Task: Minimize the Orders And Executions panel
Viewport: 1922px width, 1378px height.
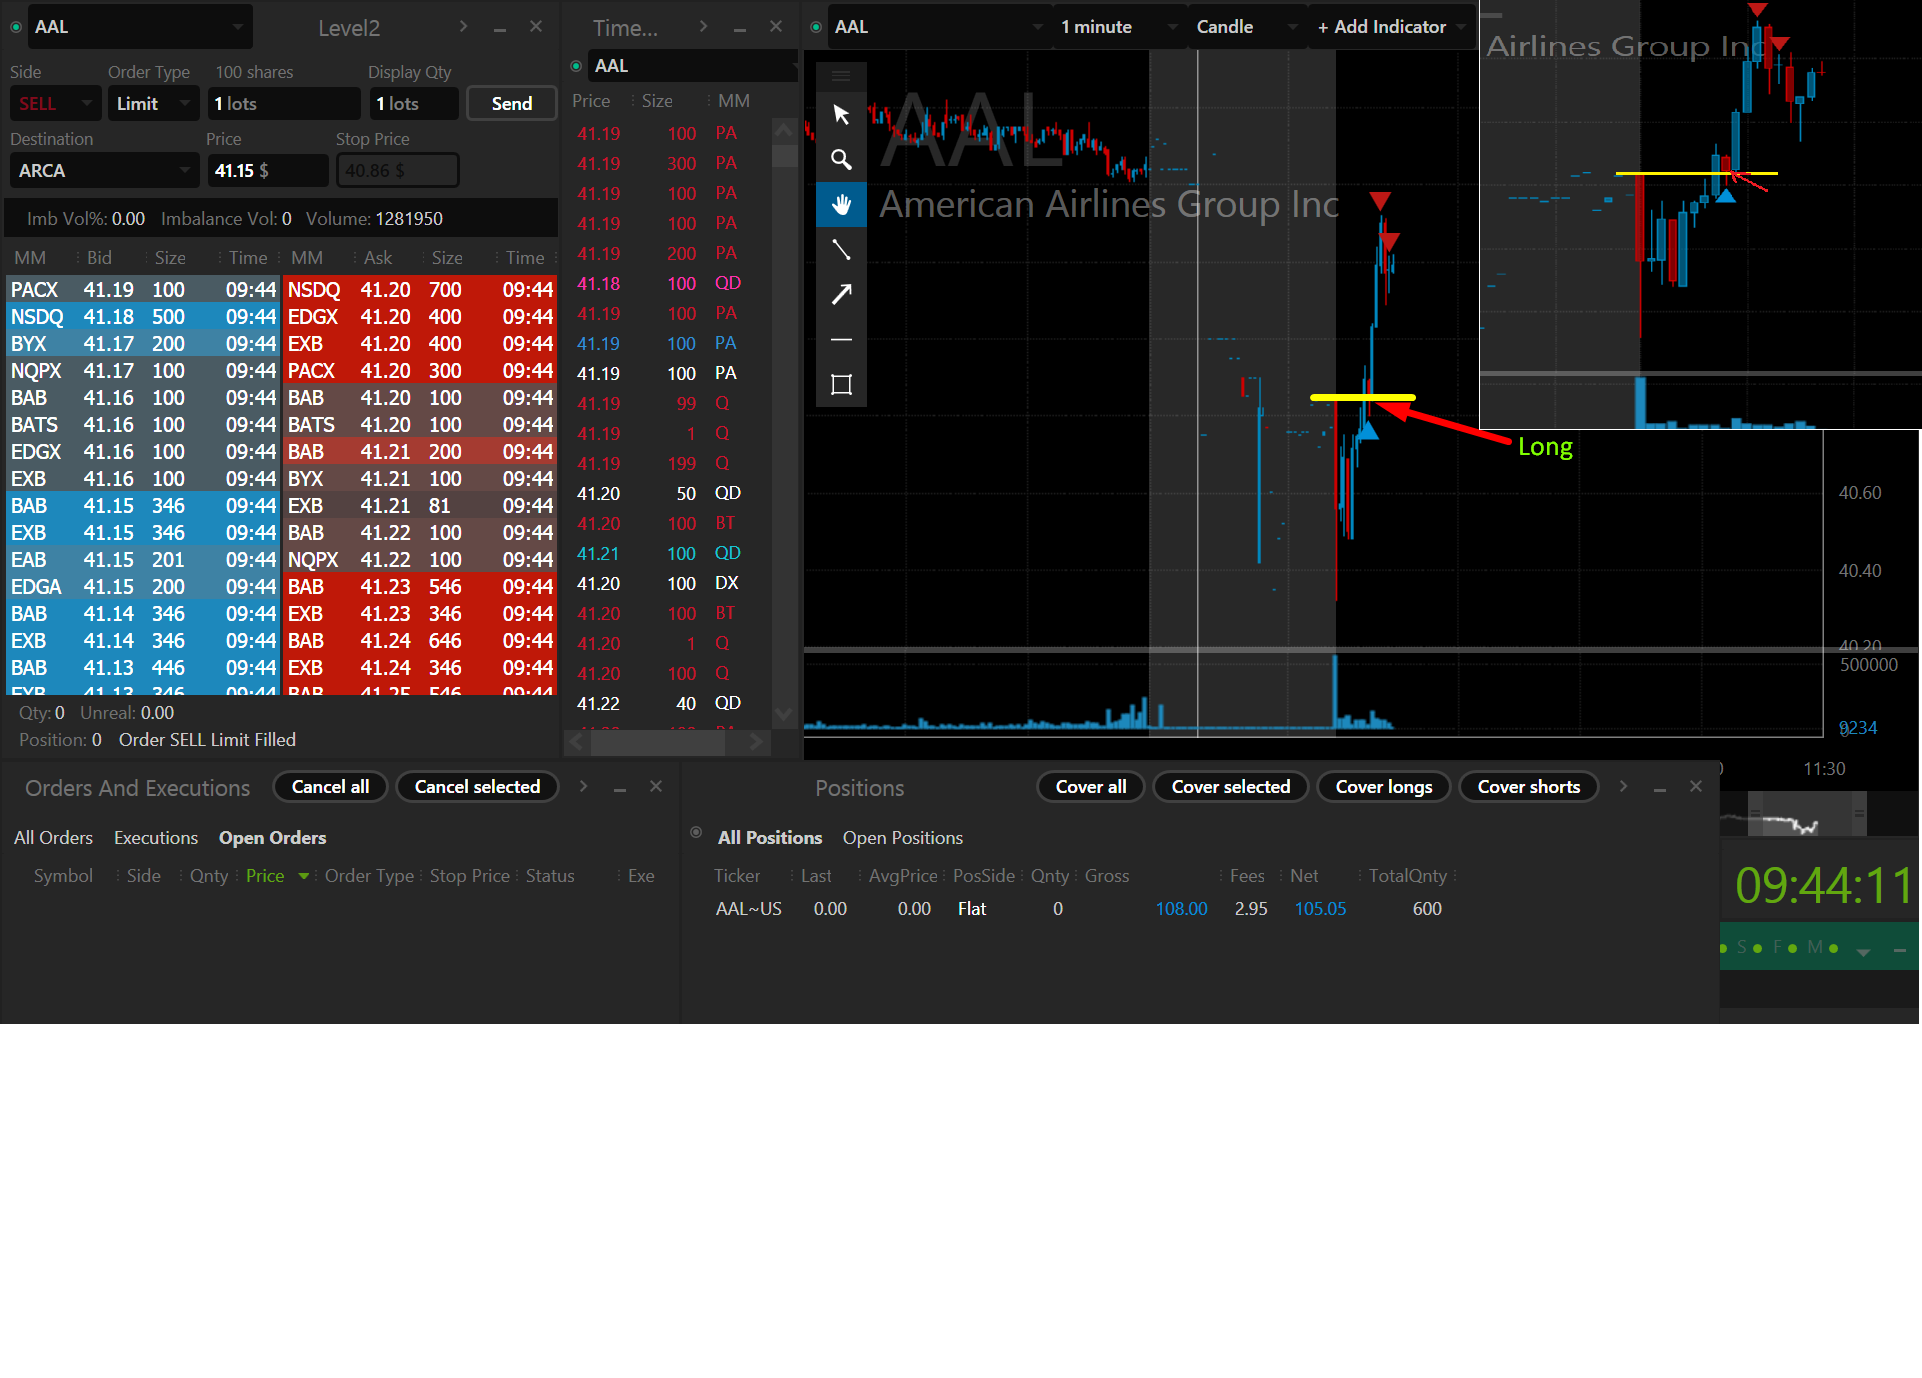Action: tap(619, 789)
